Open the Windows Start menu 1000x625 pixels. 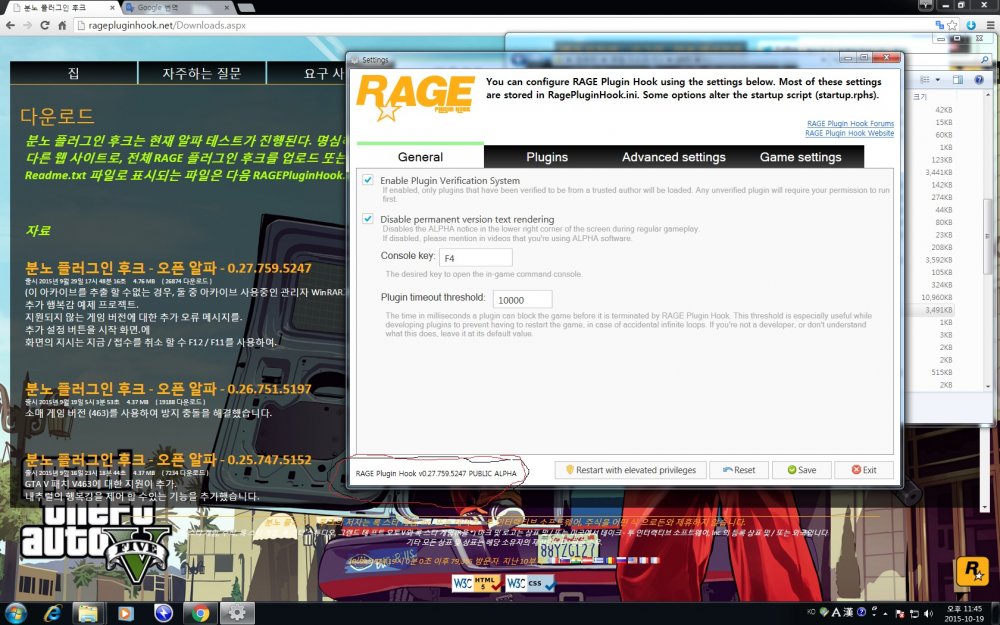15,613
